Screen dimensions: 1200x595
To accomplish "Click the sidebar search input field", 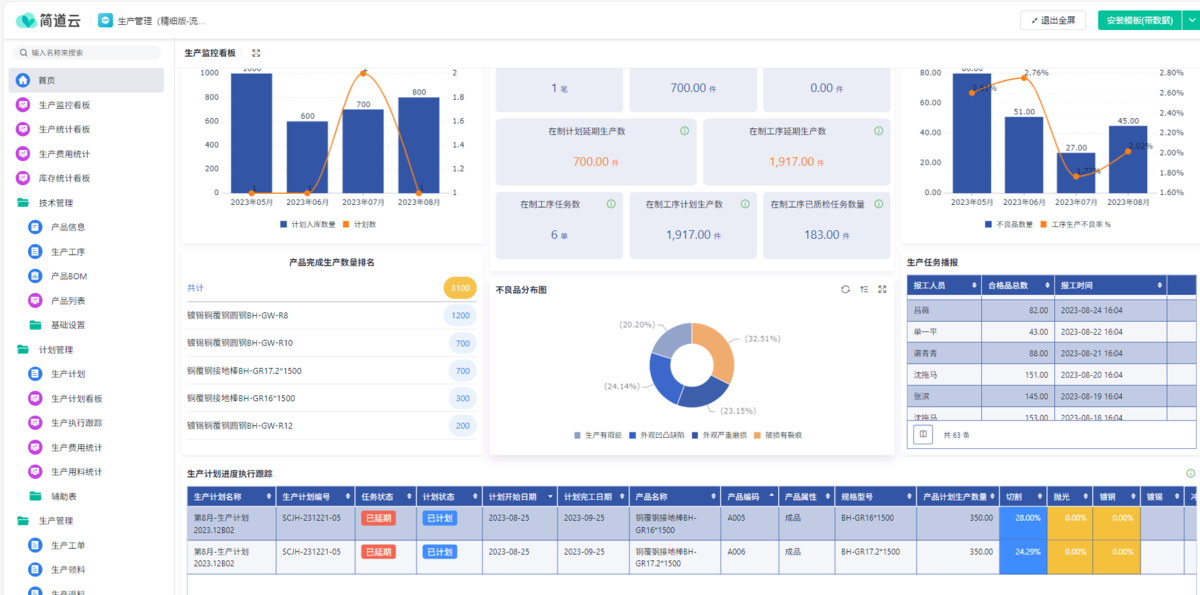I will (x=88, y=52).
